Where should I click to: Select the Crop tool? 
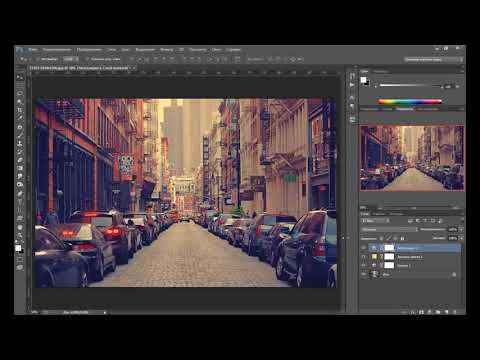[x=20, y=110]
